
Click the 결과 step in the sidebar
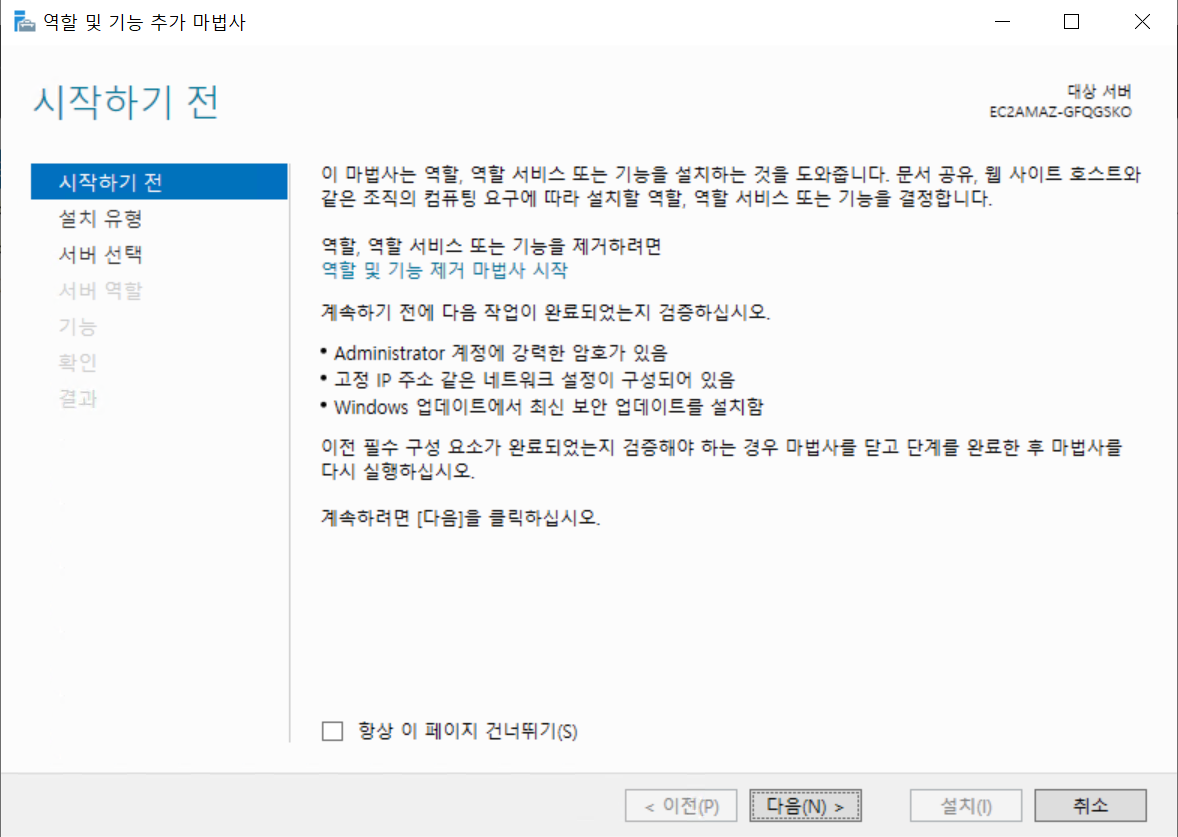(x=78, y=398)
